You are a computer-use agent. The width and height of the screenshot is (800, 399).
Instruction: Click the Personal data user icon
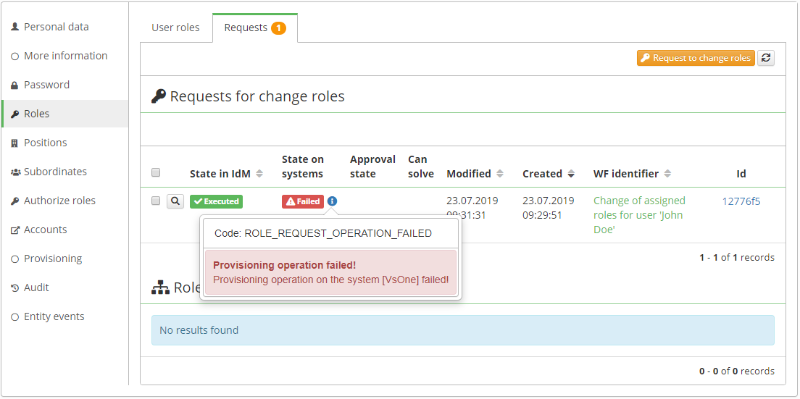(15, 27)
